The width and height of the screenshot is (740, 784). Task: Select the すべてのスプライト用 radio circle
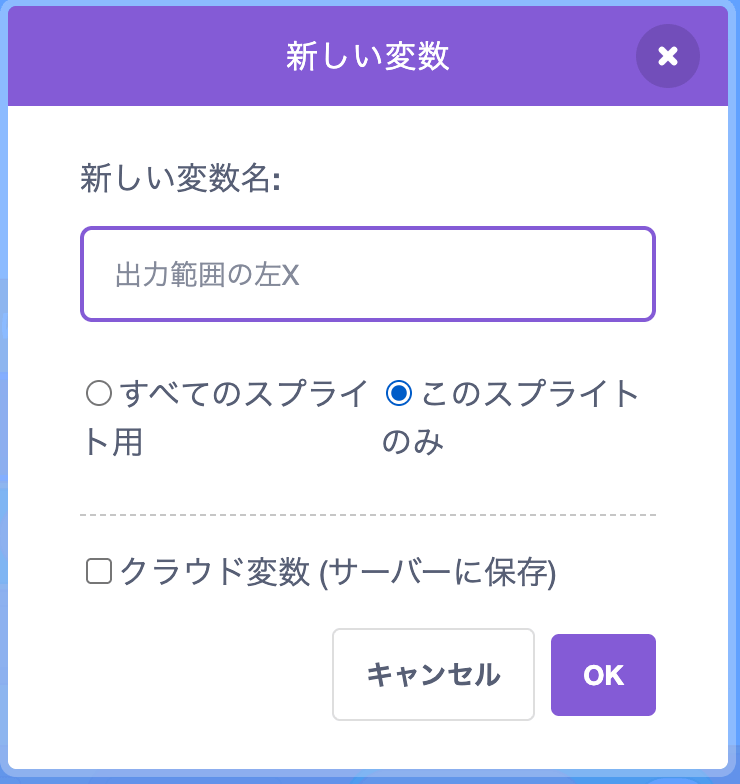[99, 393]
